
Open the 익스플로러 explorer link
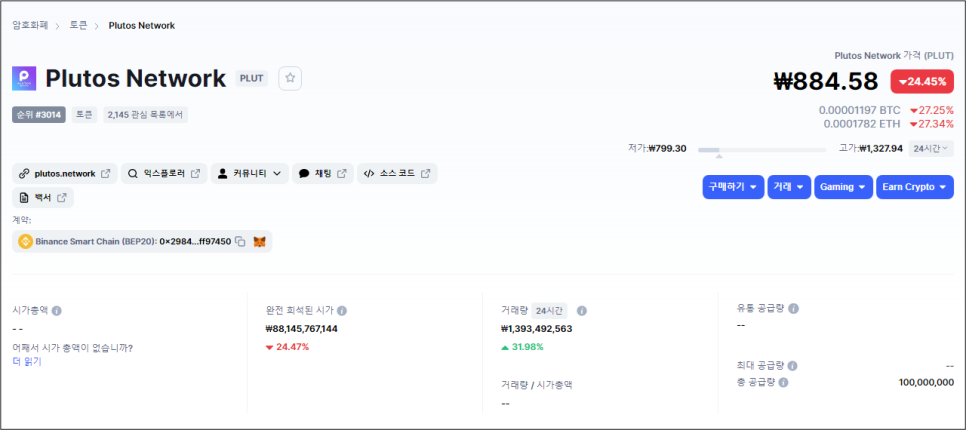(163, 174)
